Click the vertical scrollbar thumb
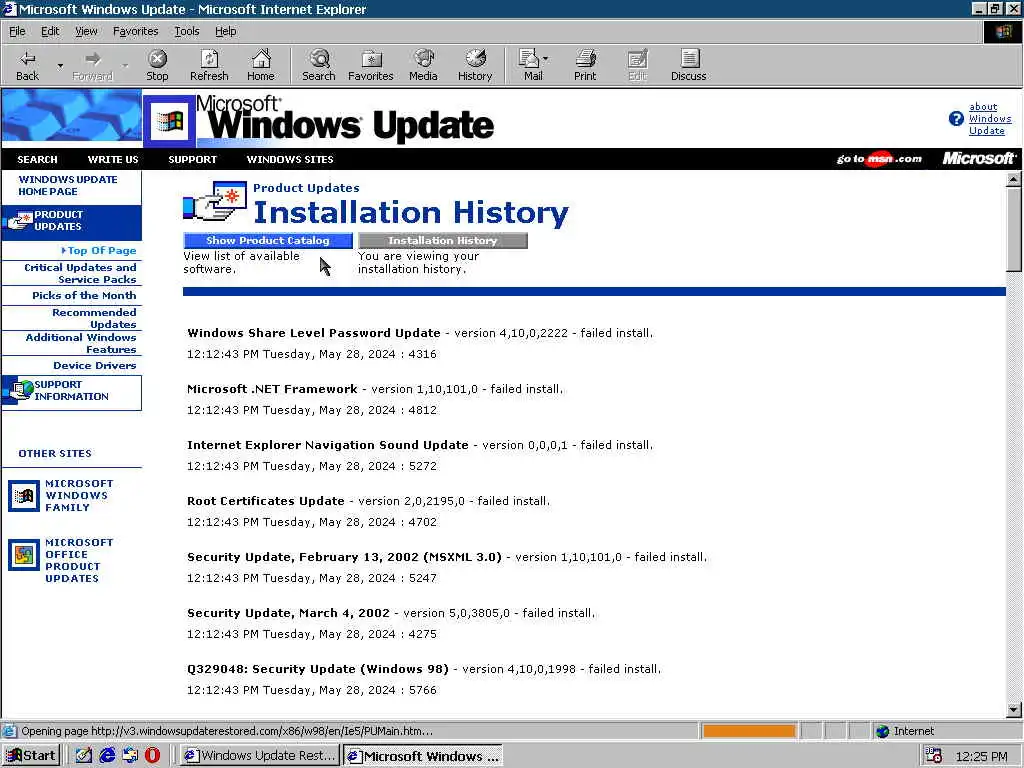Viewport: 1024px width, 768px height. tap(1014, 229)
